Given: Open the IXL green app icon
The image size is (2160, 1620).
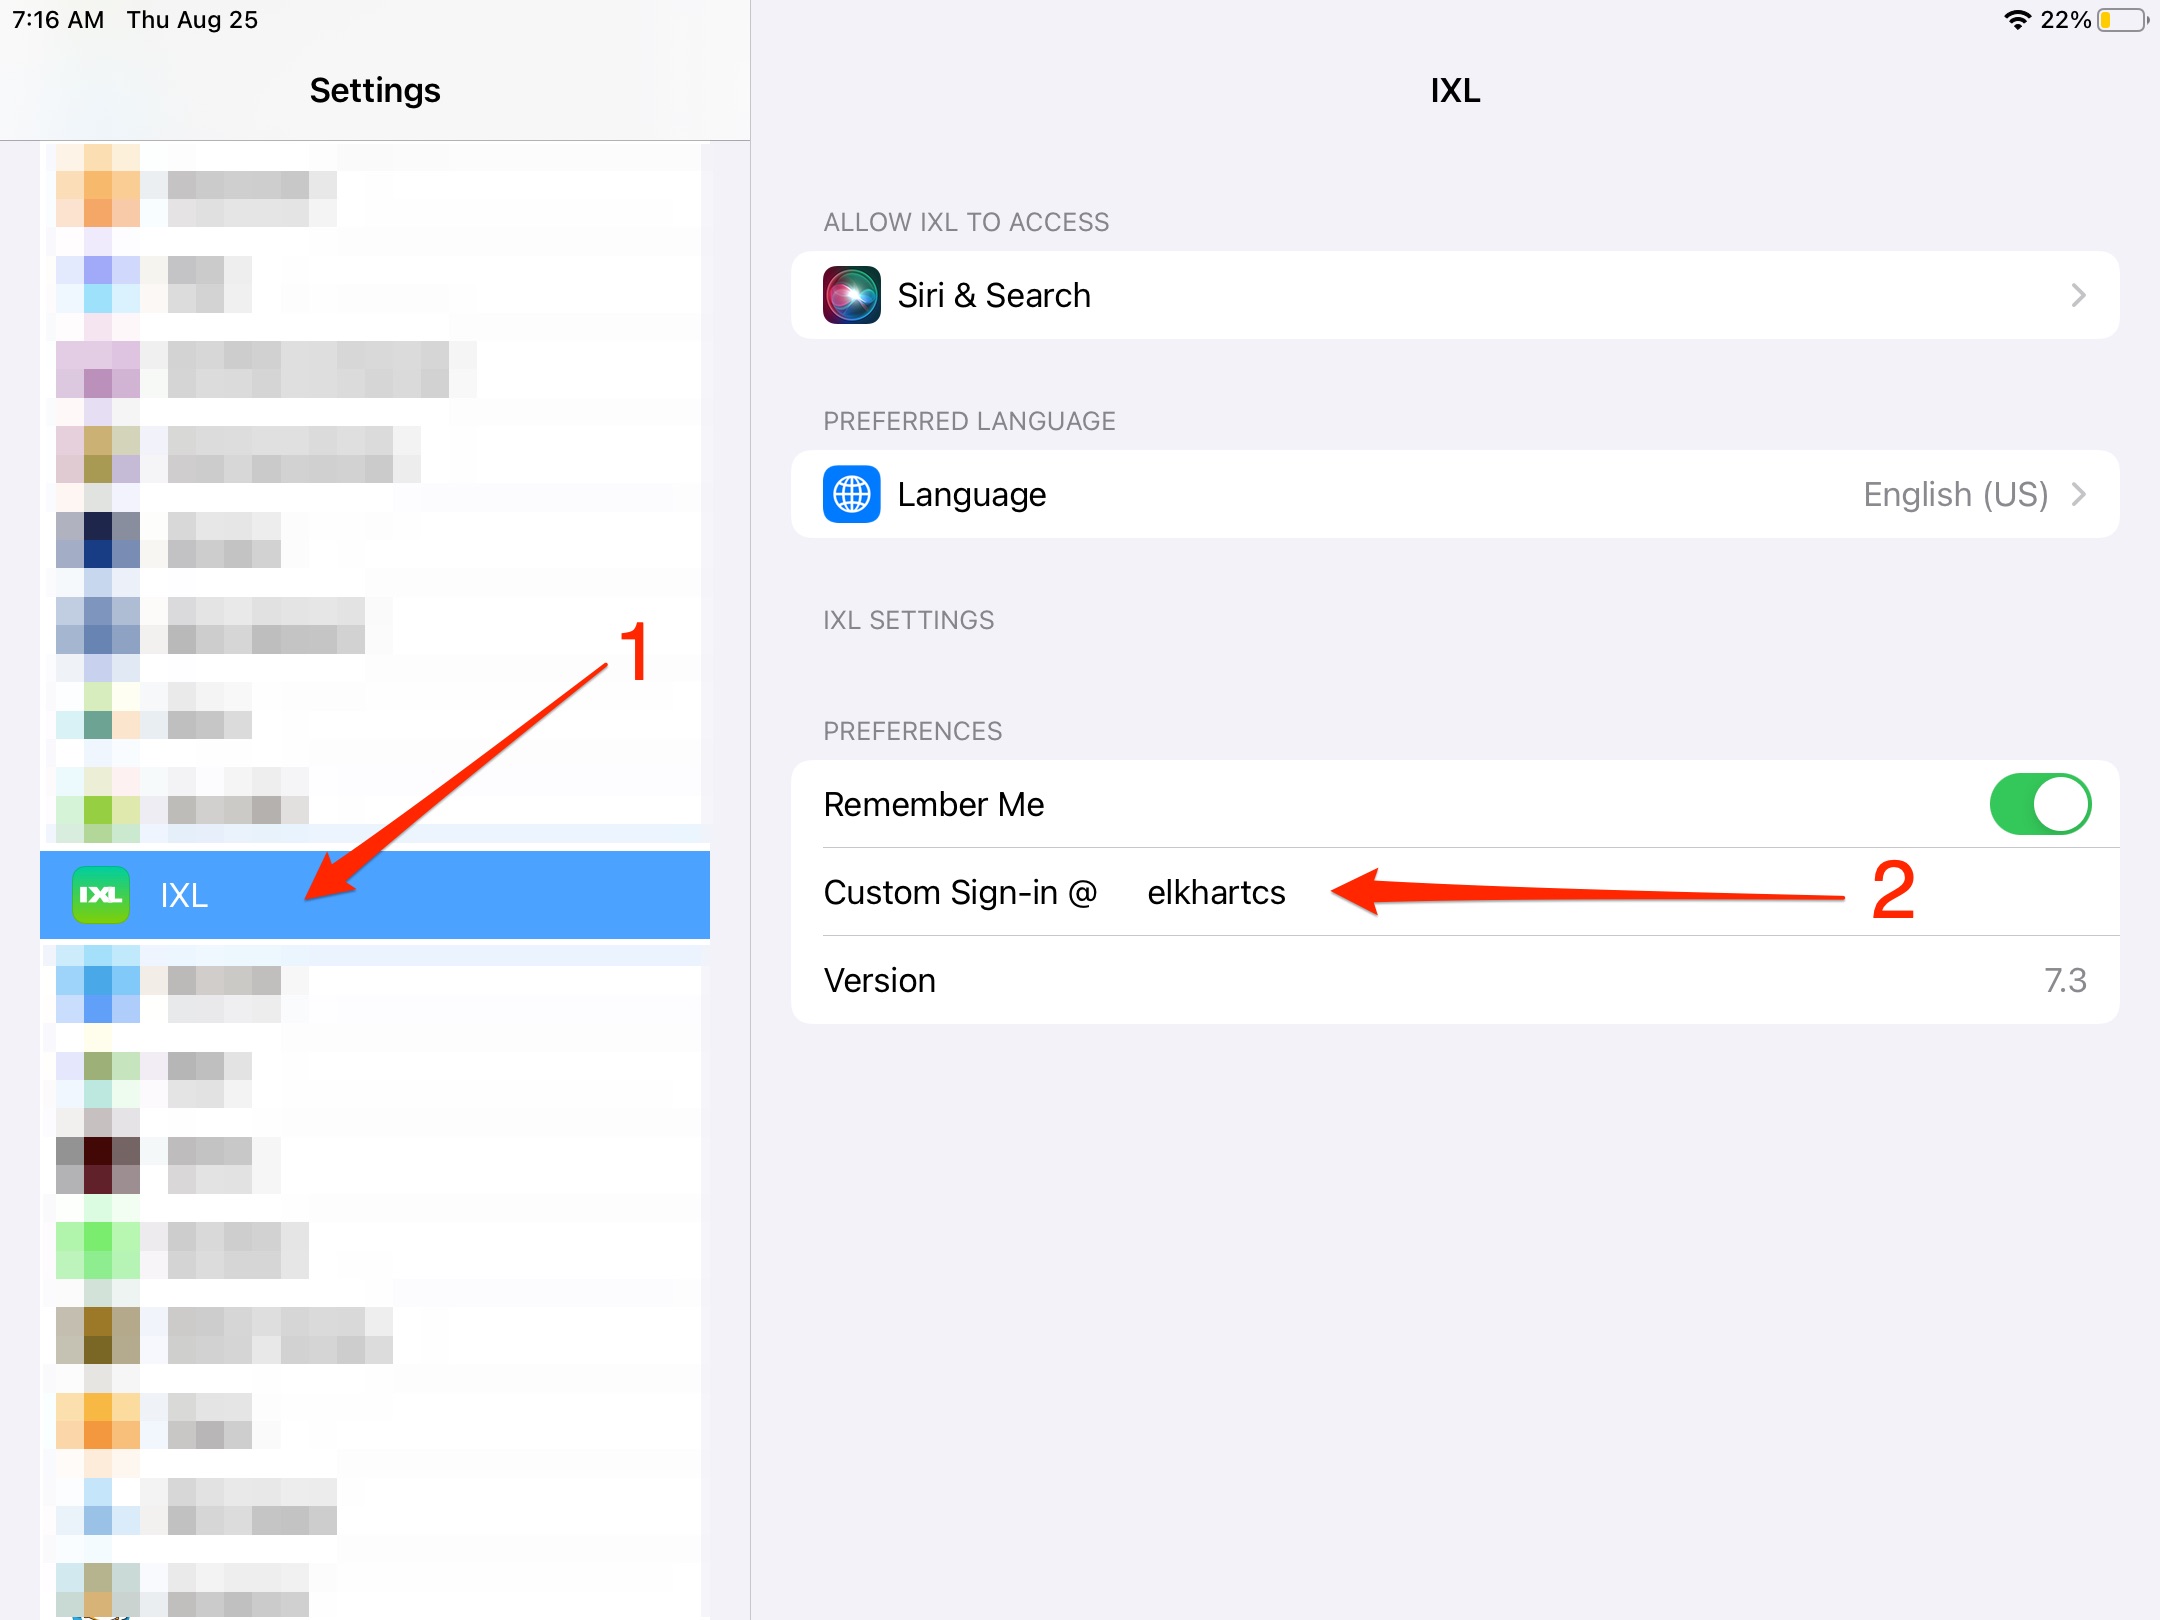Looking at the screenshot, I should click(x=101, y=895).
